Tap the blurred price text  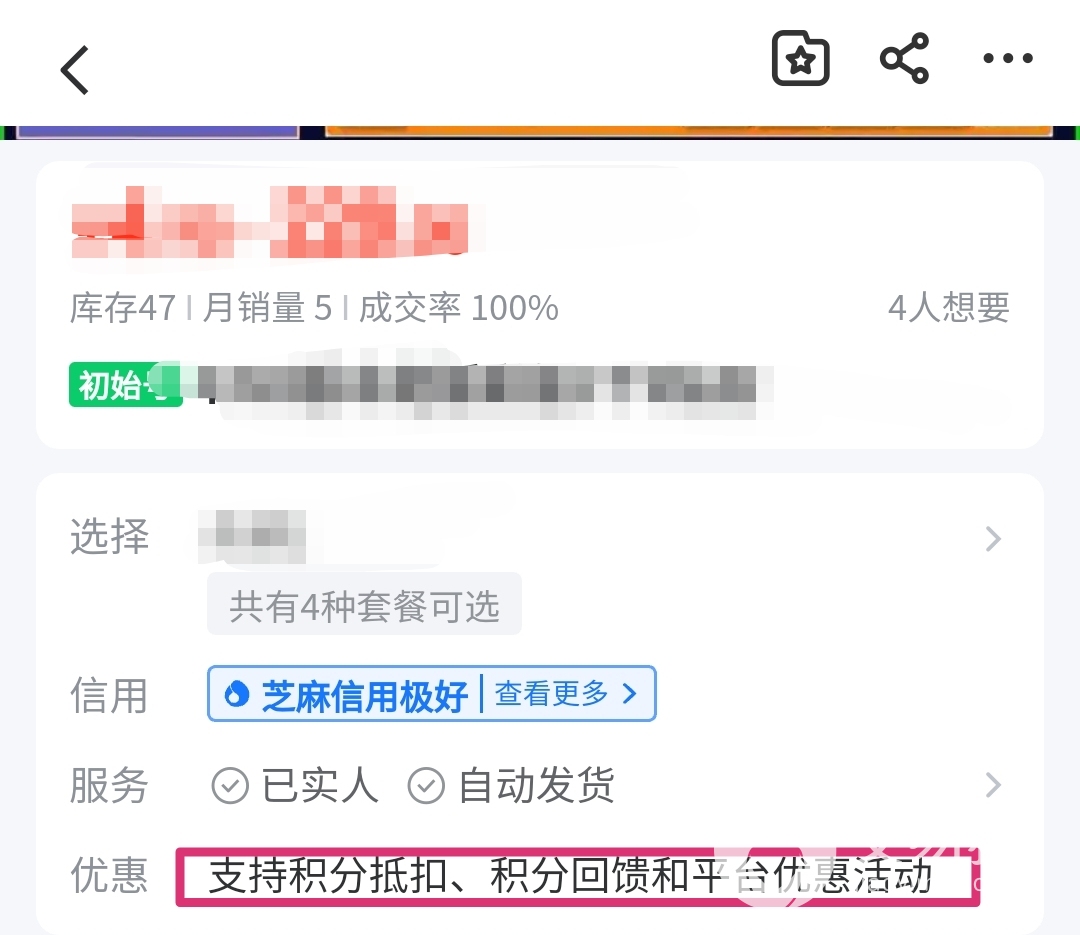point(269,222)
